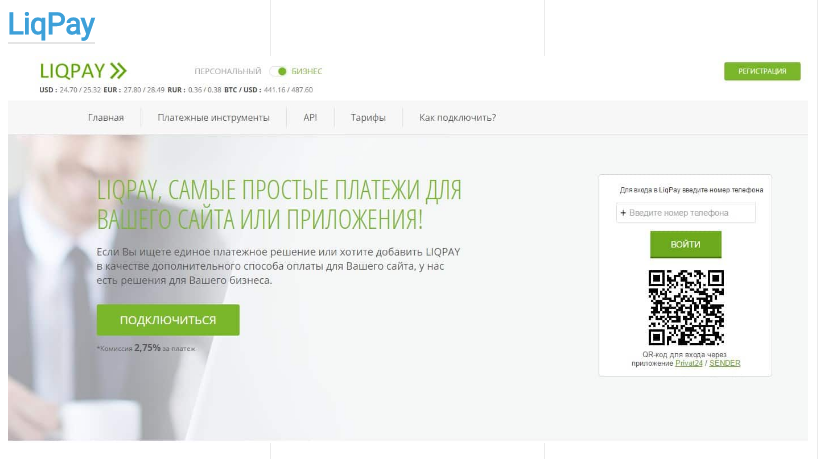Click the blue LiqPay heading link
Screen dimensions: 819x459
[51, 25]
